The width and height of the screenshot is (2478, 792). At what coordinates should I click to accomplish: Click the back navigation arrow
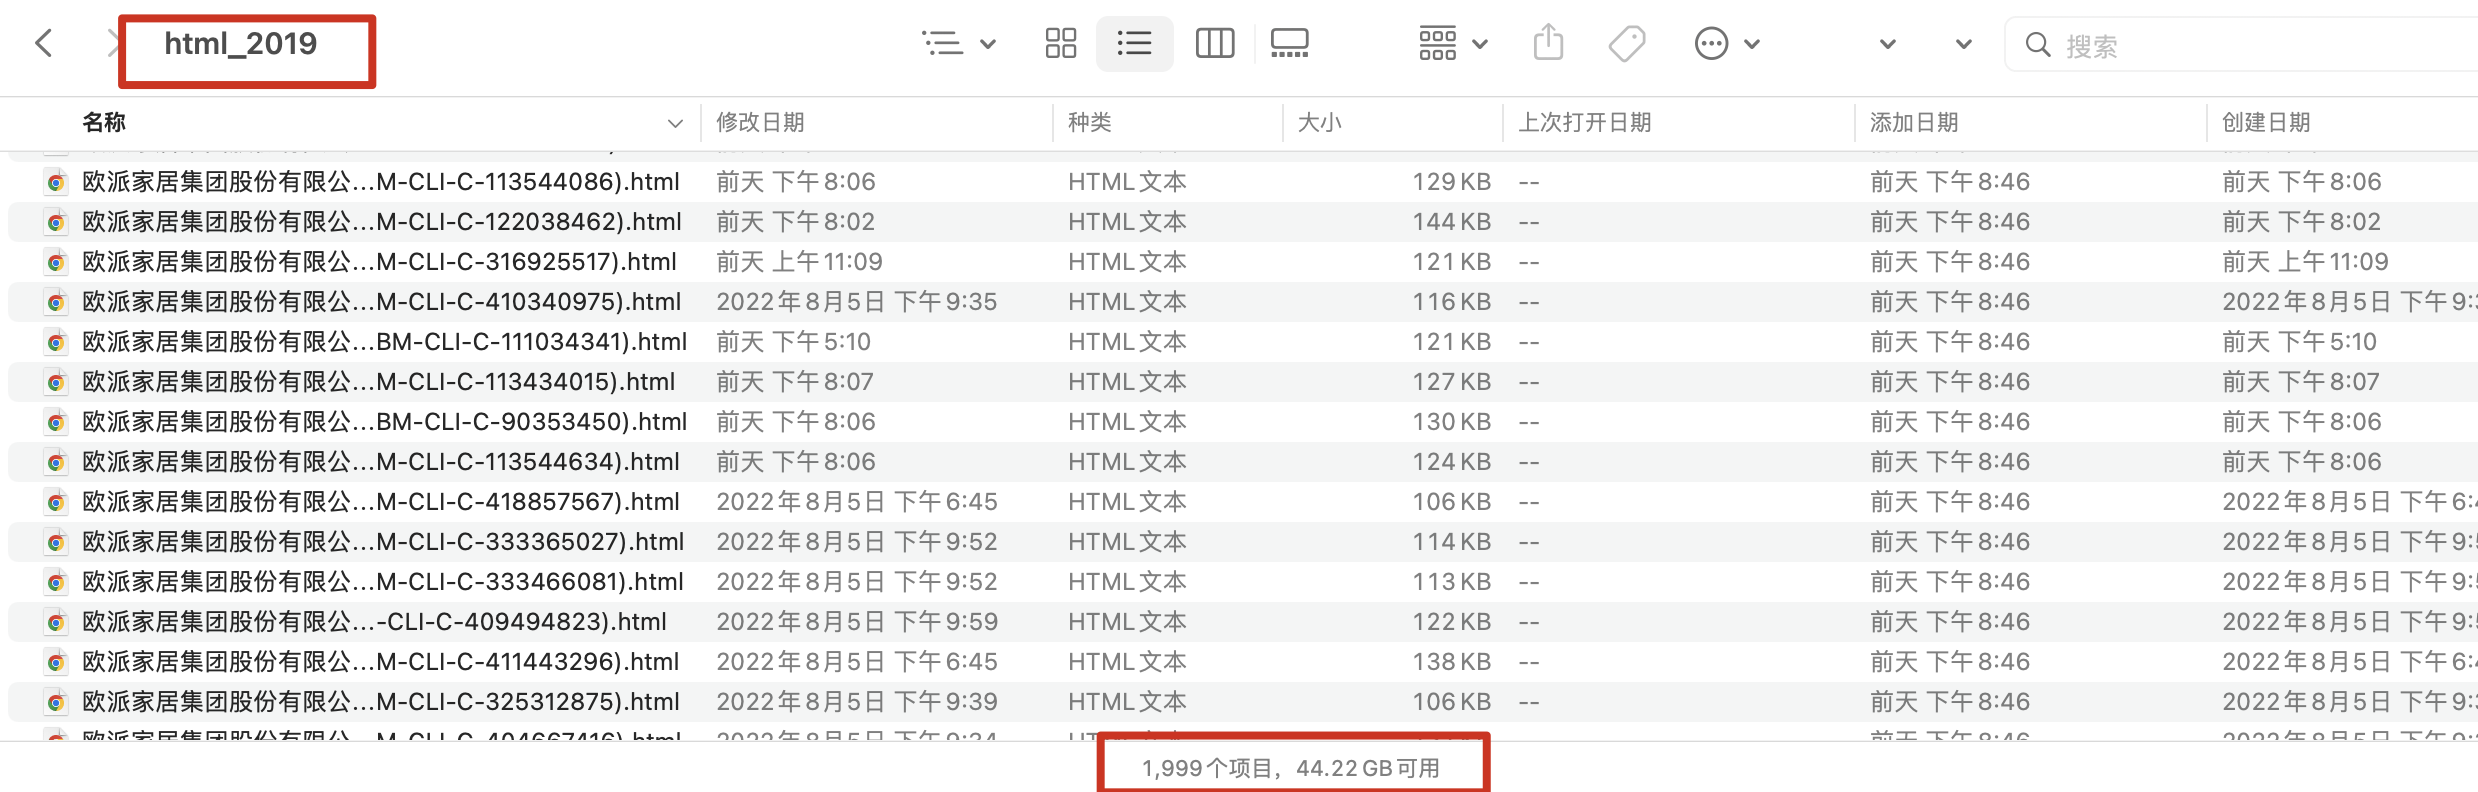44,44
